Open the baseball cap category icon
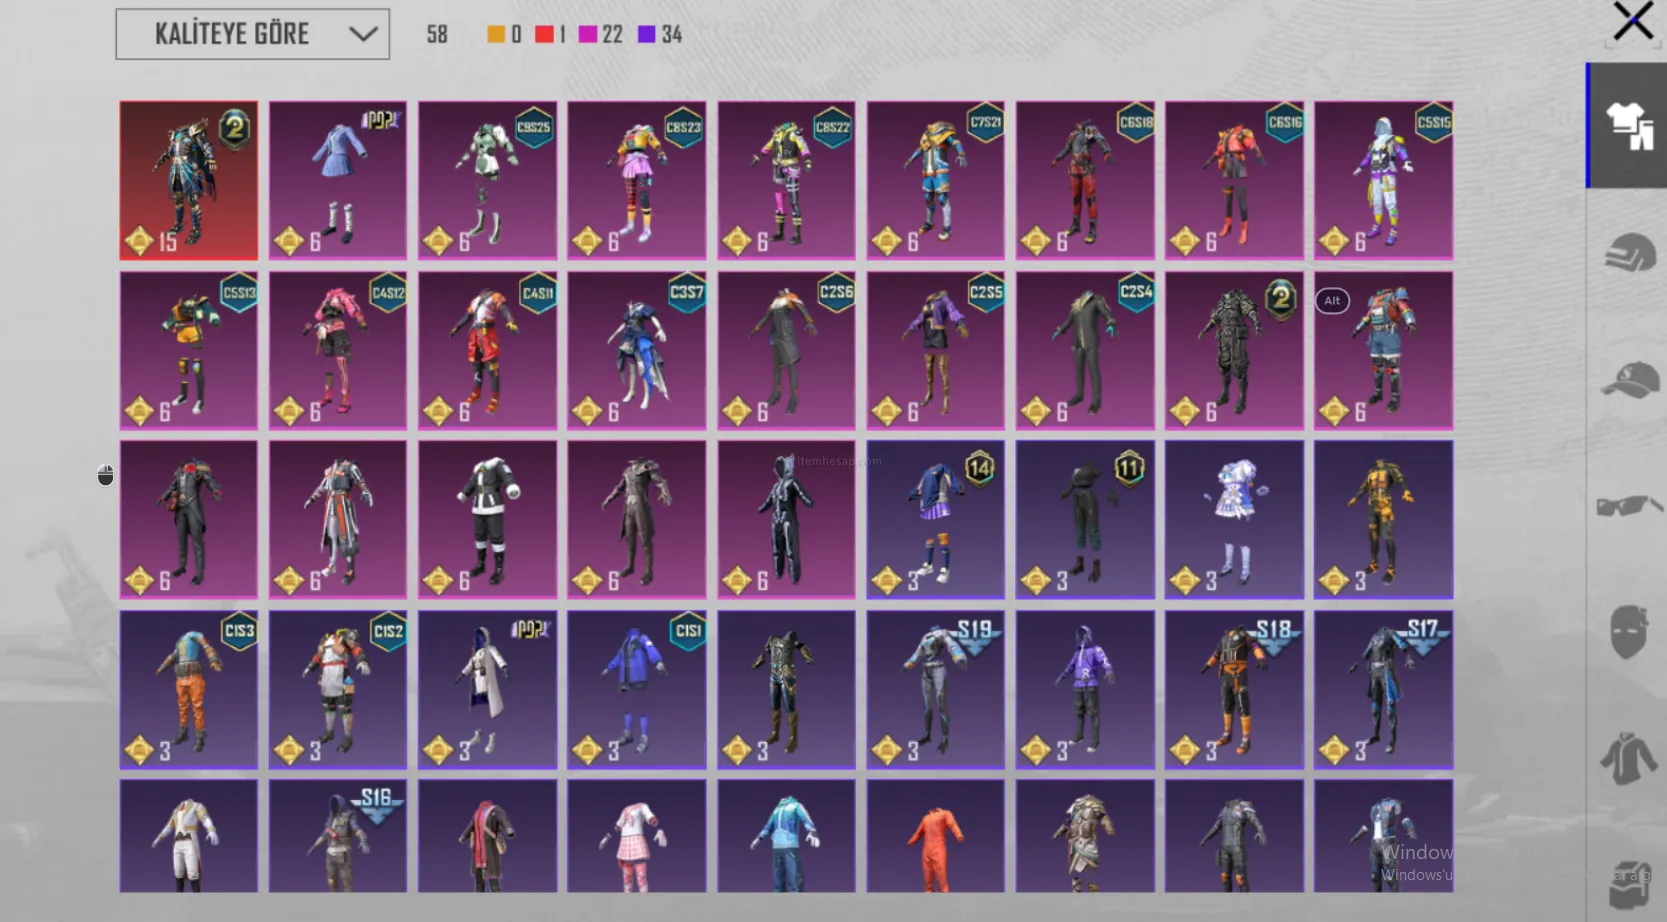Image resolution: width=1667 pixels, height=922 pixels. pyautogui.click(x=1629, y=380)
